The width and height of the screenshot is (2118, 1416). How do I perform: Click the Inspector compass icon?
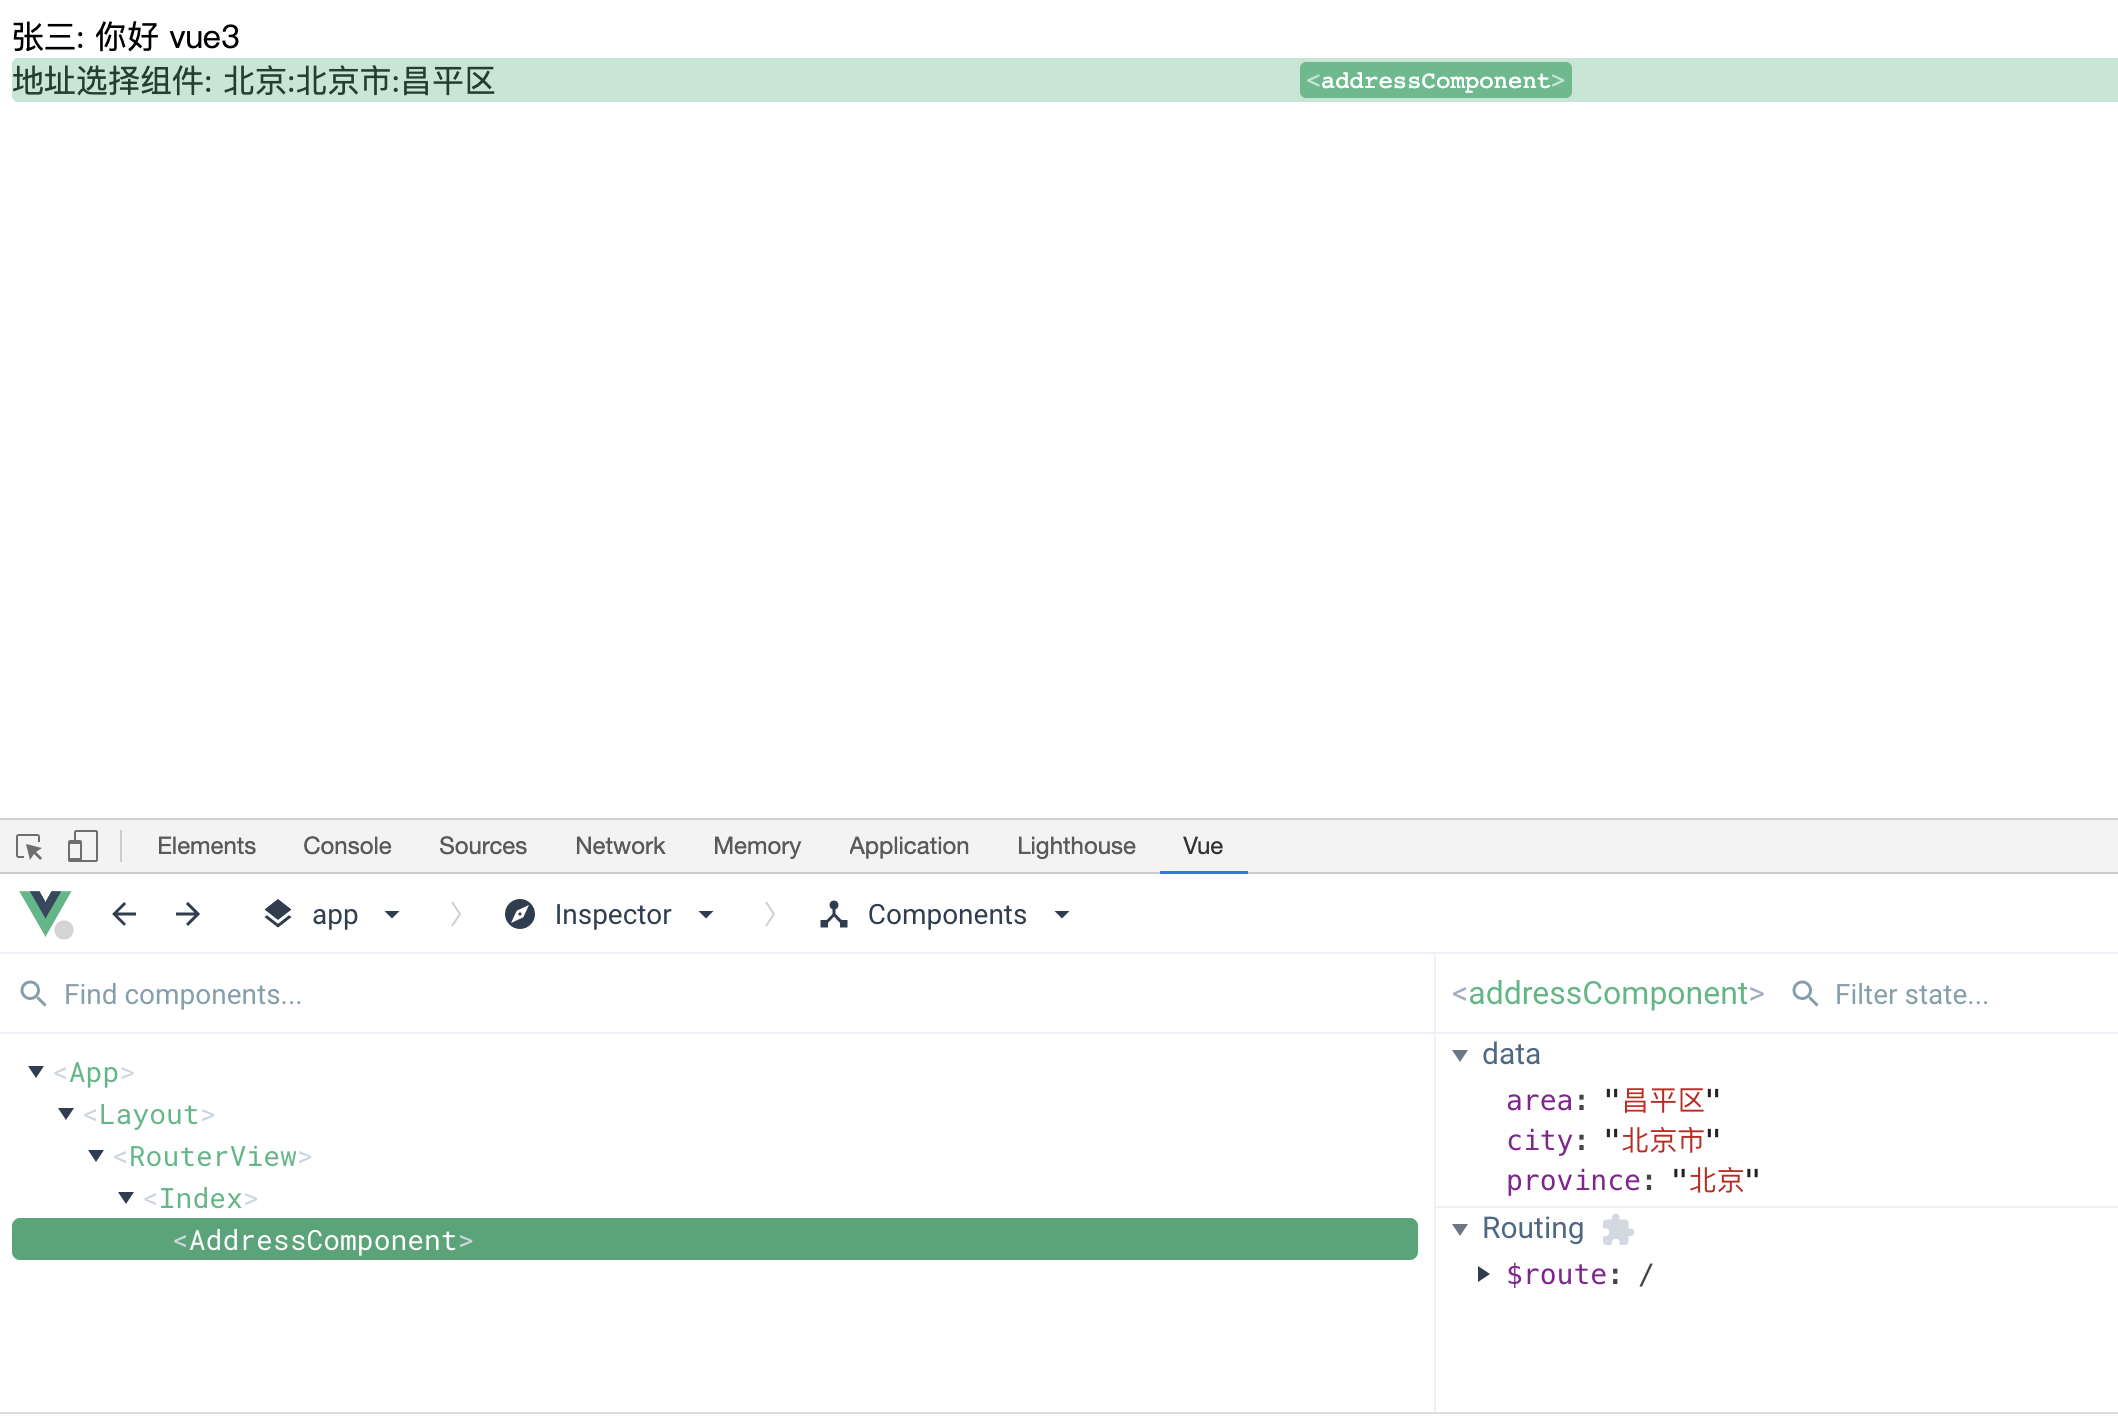520,914
